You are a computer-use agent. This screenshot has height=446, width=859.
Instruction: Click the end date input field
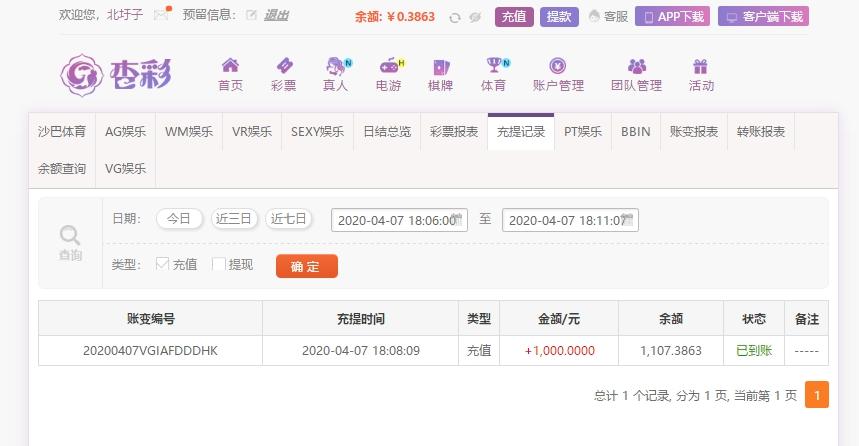coord(570,220)
